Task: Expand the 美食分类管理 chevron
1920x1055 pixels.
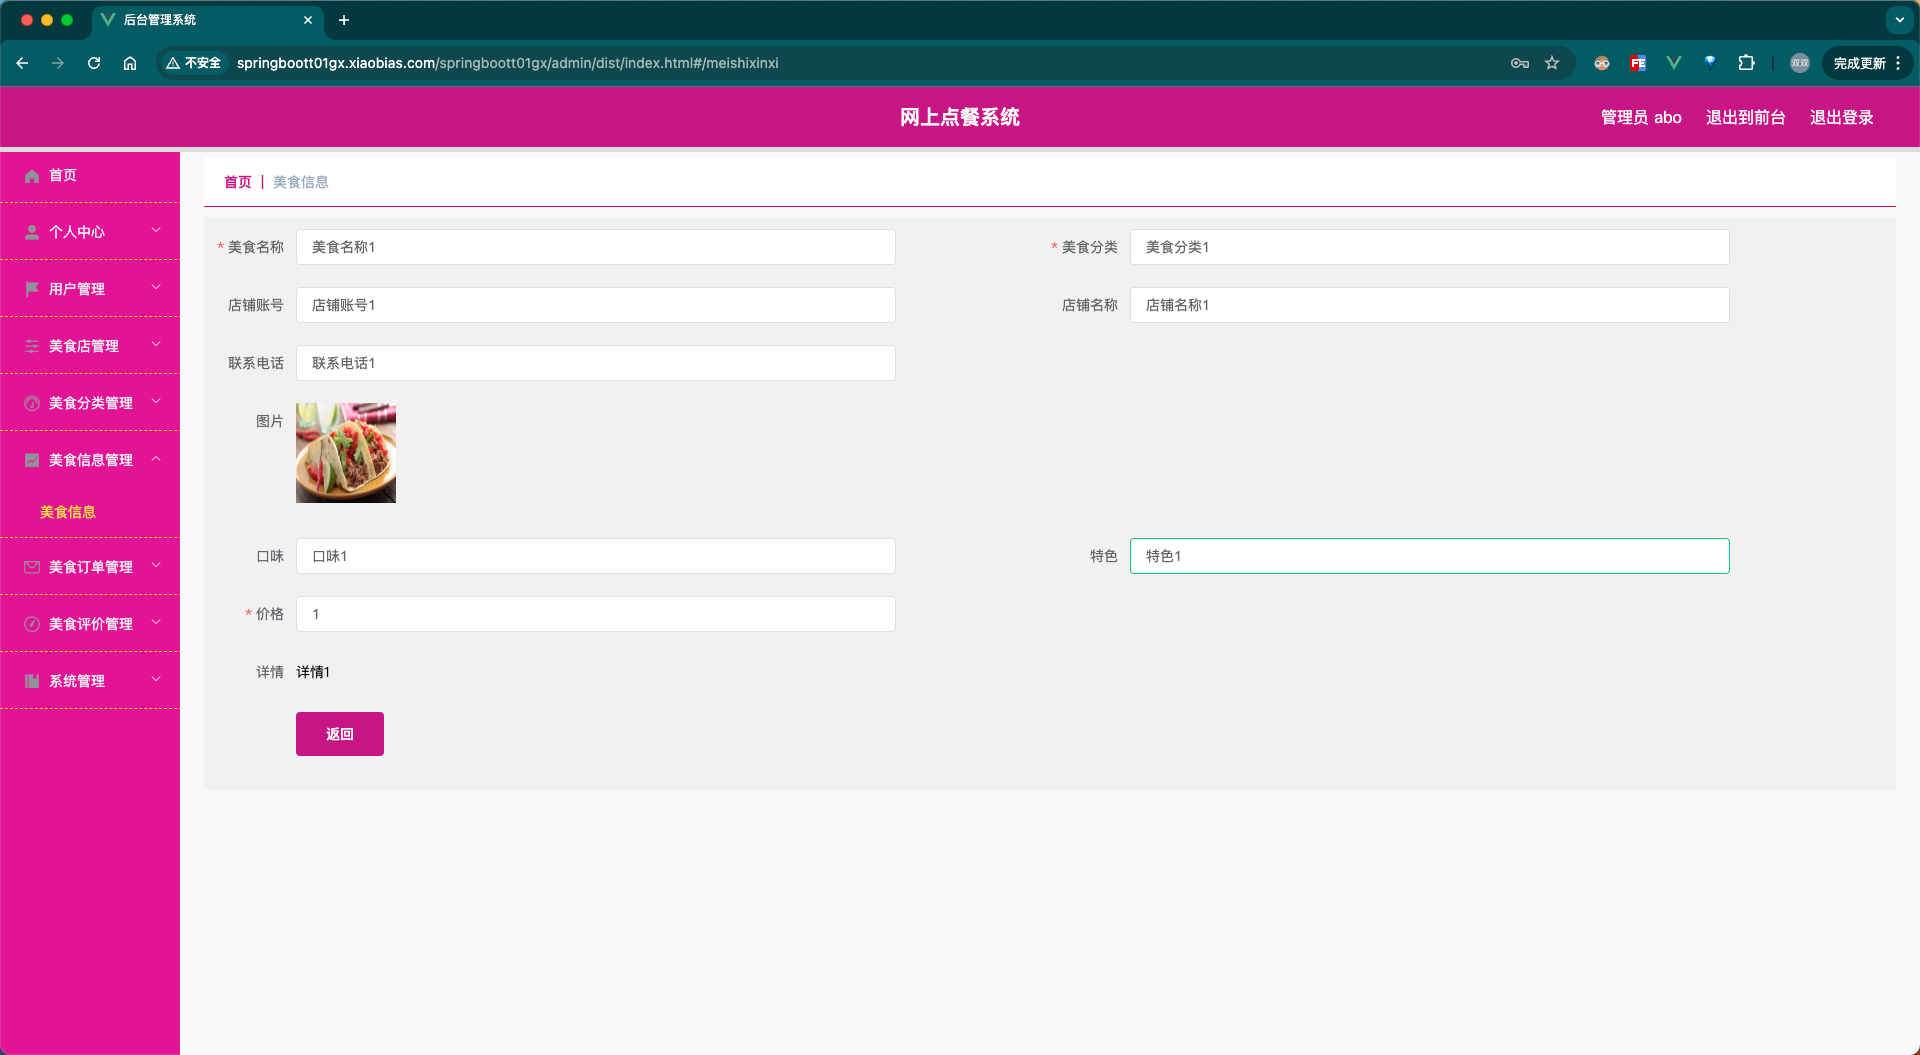Action: pyautogui.click(x=156, y=402)
